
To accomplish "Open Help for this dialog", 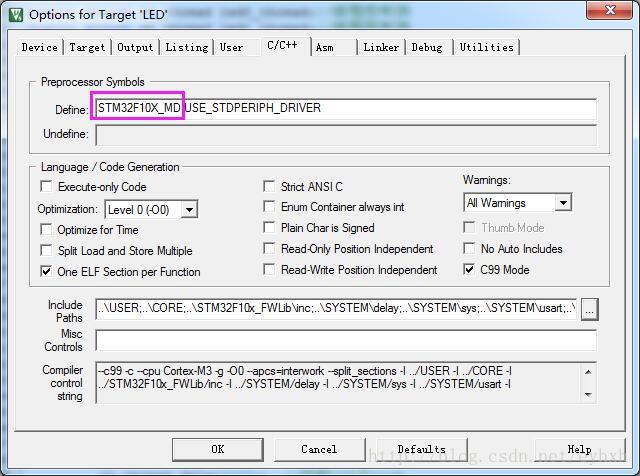I will coord(579,449).
